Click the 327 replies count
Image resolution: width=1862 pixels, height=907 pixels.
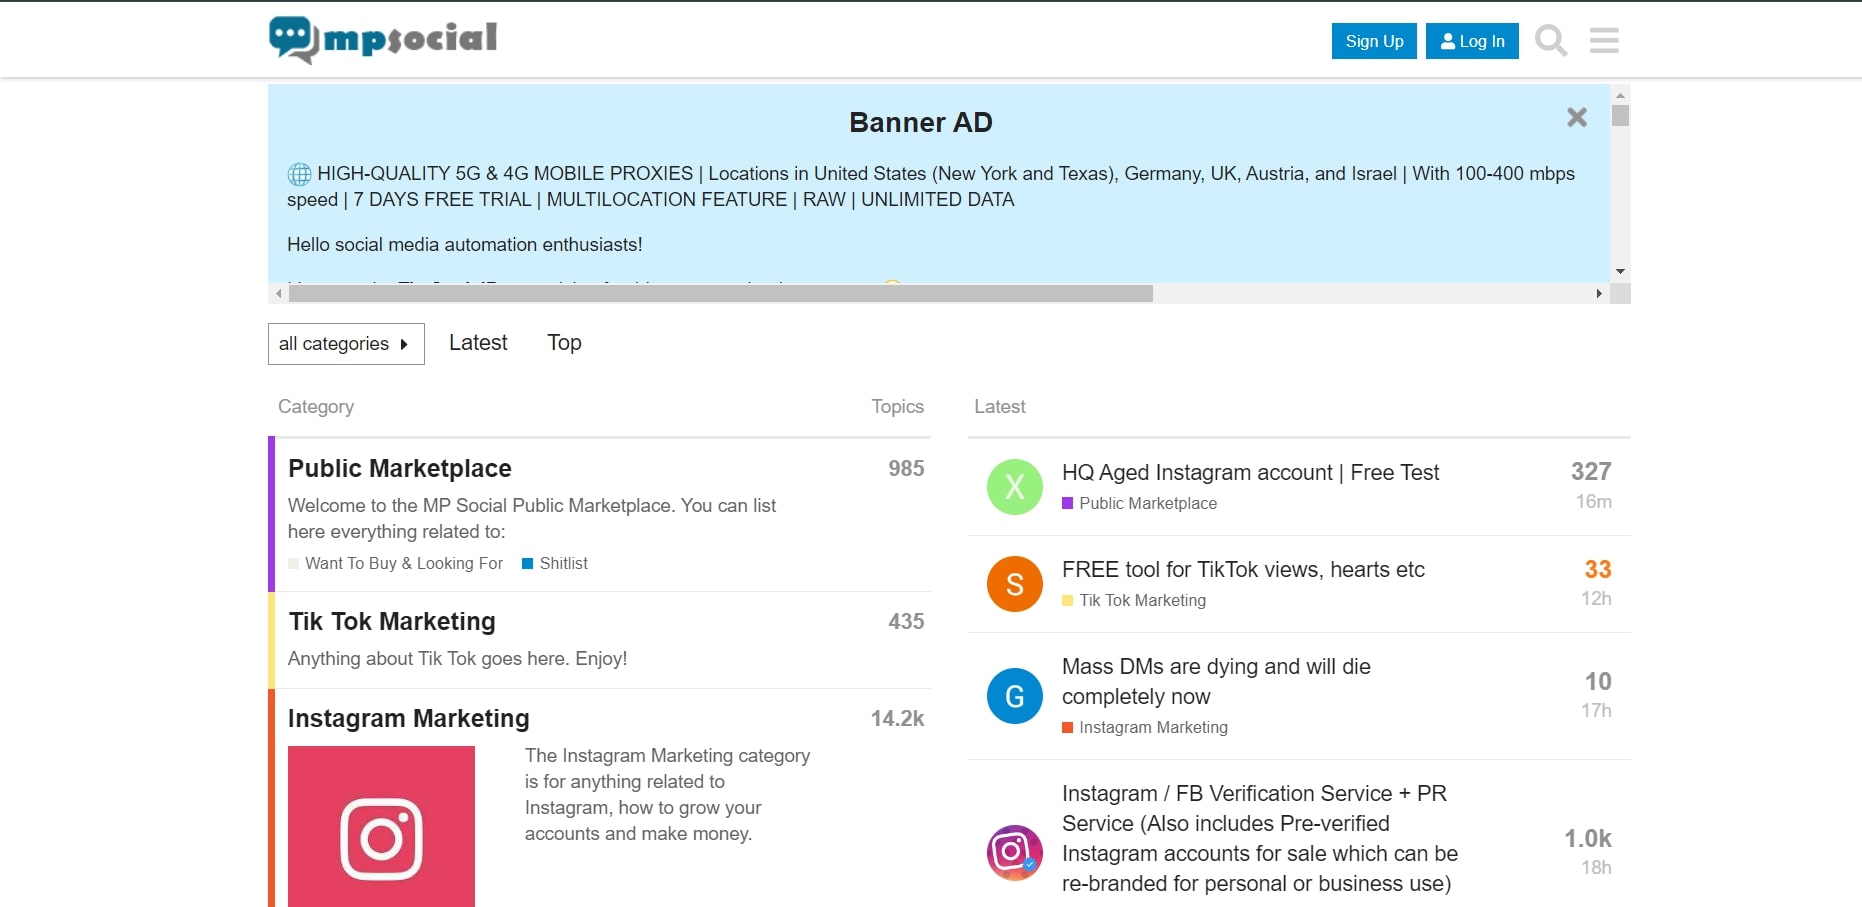pos(1591,471)
